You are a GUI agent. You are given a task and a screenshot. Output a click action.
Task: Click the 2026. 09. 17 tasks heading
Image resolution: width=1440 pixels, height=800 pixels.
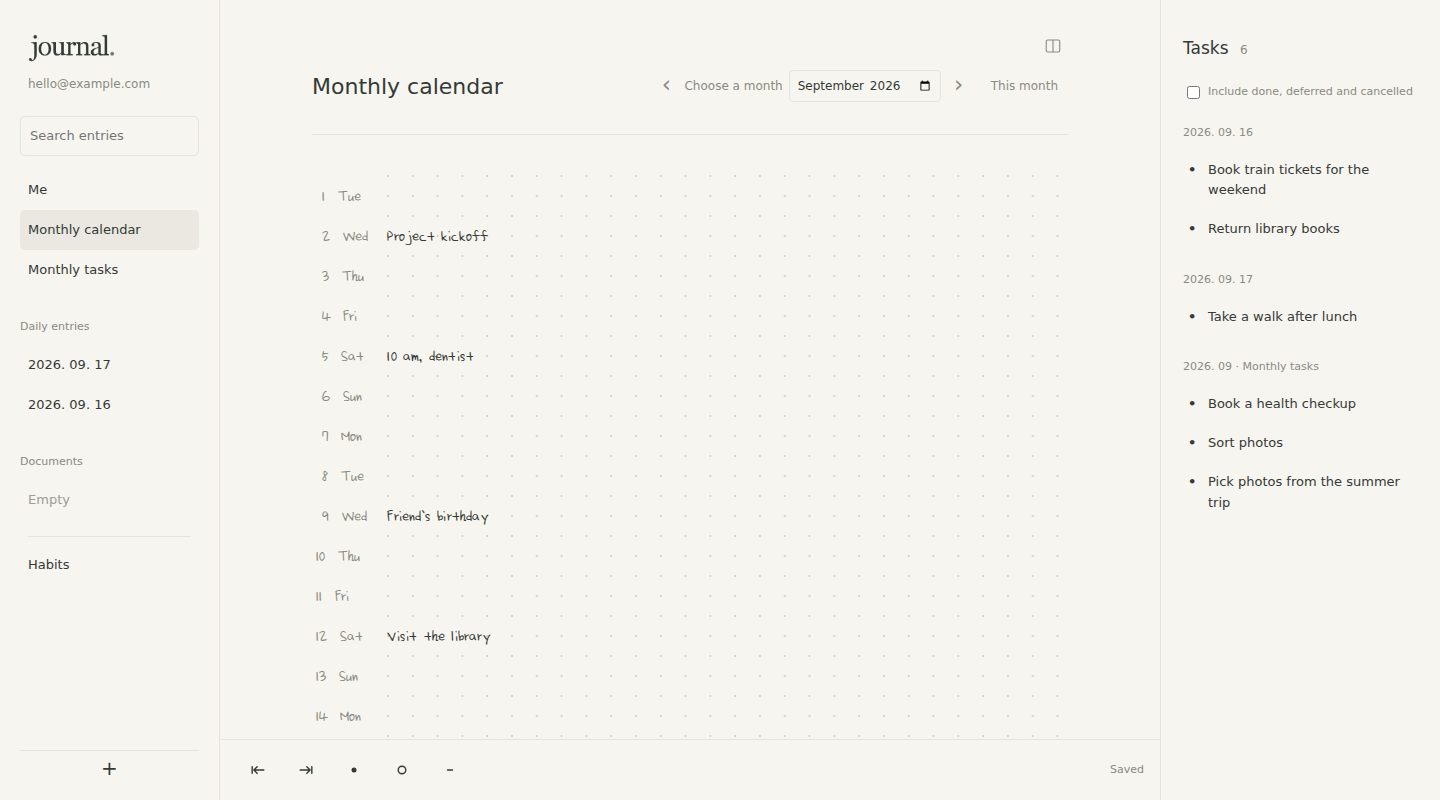[1218, 279]
